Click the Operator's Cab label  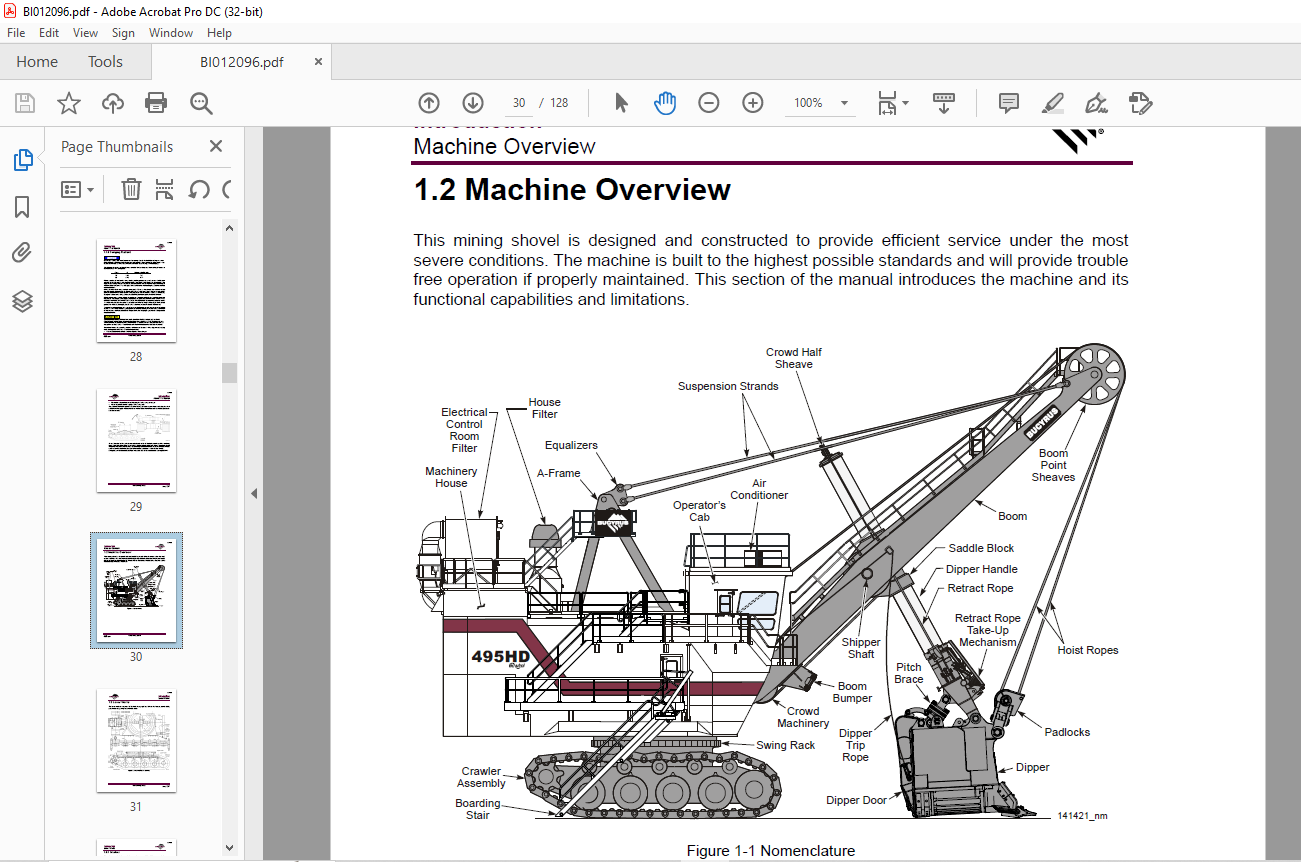(x=699, y=511)
